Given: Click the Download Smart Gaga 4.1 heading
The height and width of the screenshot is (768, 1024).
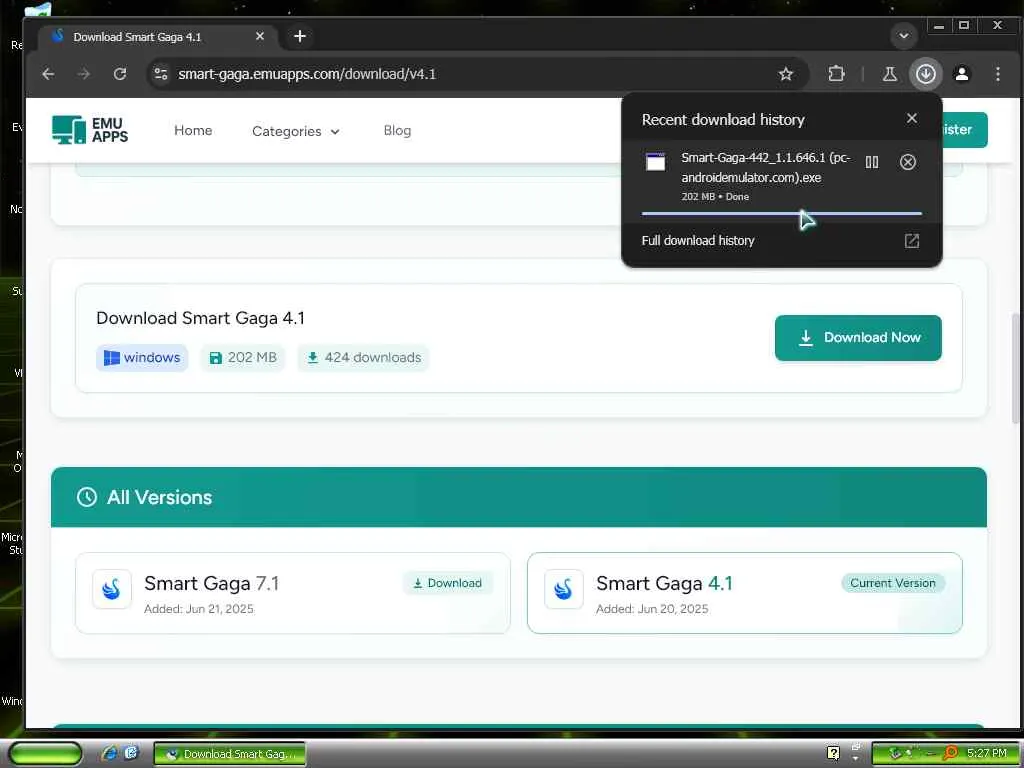Looking at the screenshot, I should point(200,318).
